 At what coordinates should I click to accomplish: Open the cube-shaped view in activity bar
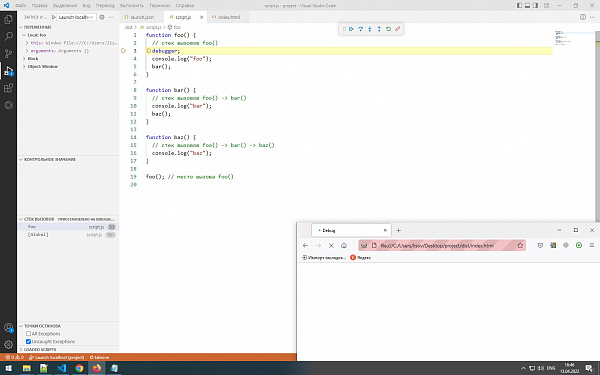[x=8, y=105]
